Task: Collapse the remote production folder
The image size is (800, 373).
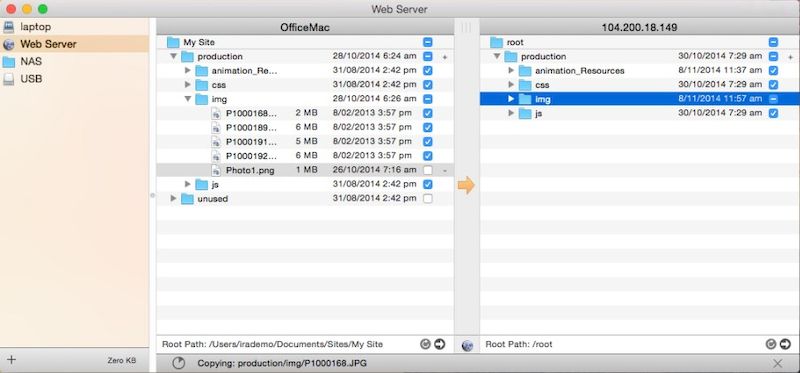Action: [497, 56]
